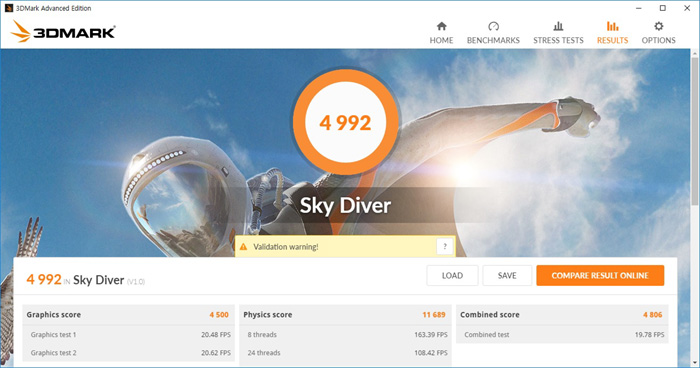Screen dimensions: 700x368
Task: Open the Home icon in navigation
Action: [x=442, y=26]
